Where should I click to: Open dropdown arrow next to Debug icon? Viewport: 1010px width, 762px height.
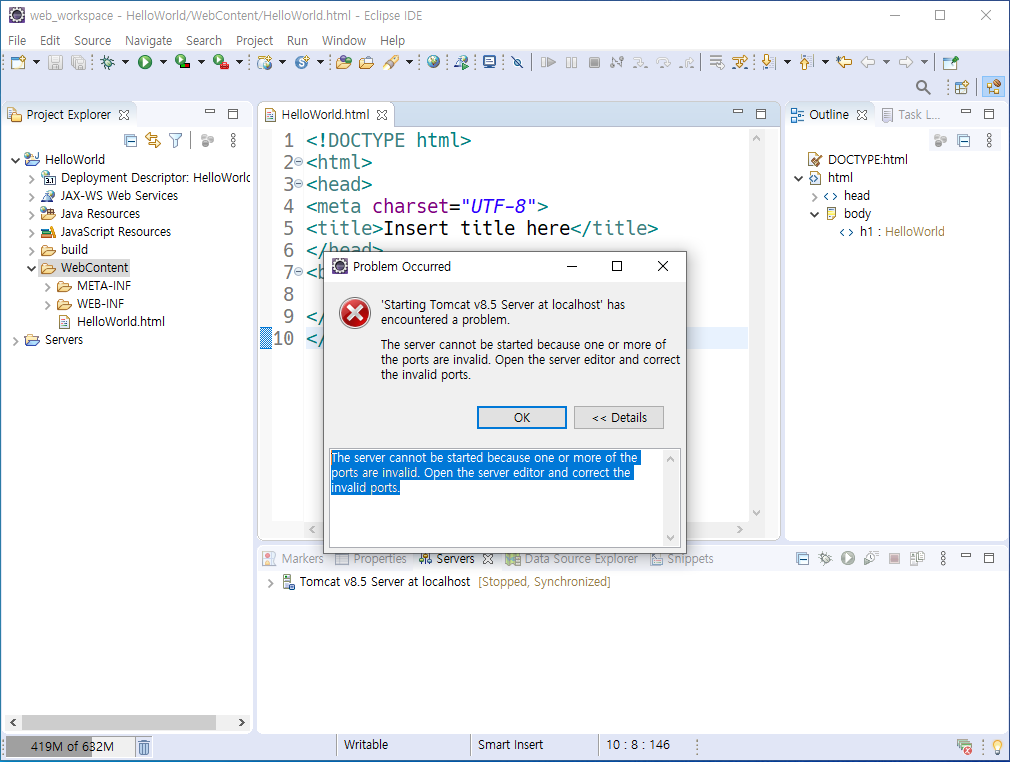pyautogui.click(x=125, y=62)
